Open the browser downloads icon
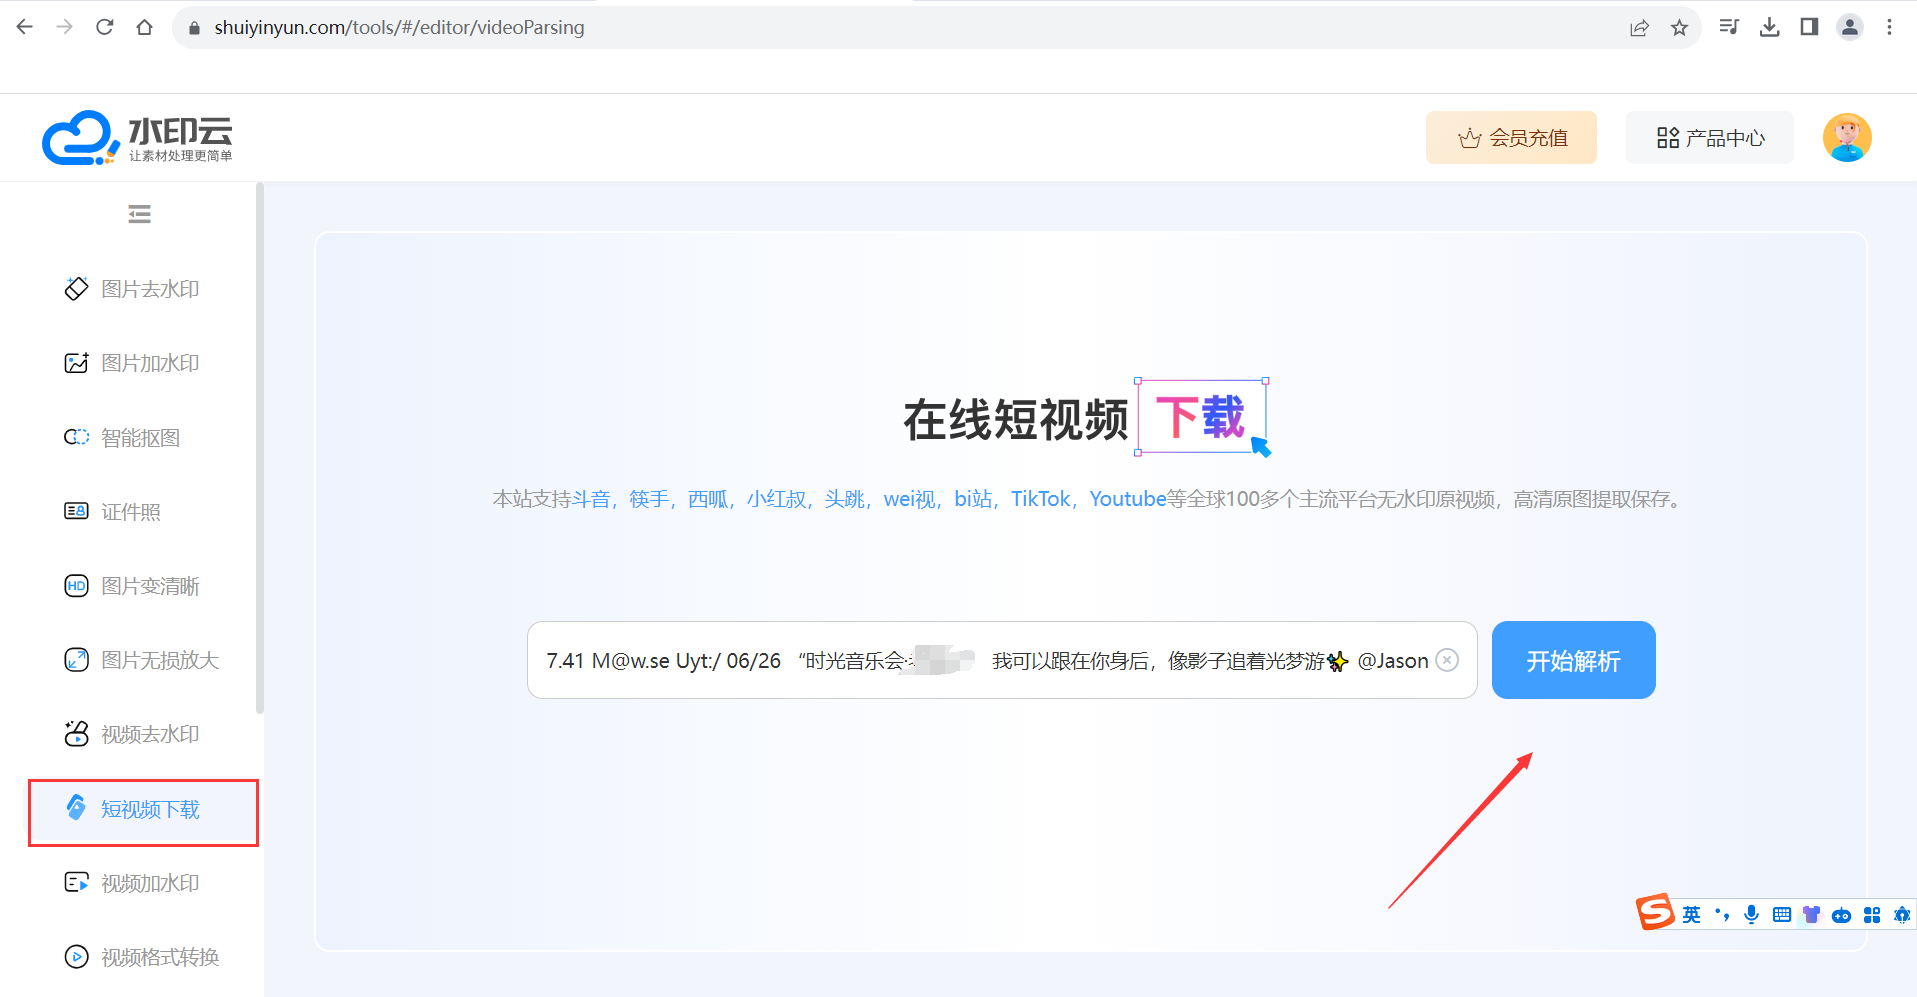 tap(1769, 27)
